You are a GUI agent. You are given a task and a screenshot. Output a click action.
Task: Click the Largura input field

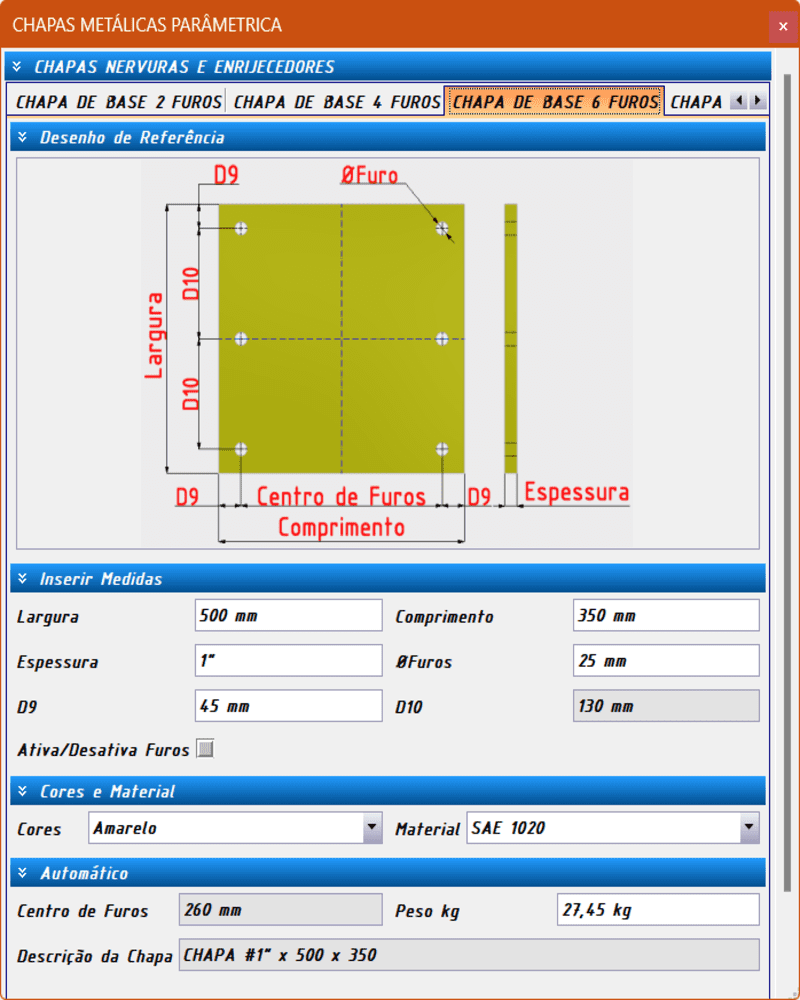click(289, 615)
